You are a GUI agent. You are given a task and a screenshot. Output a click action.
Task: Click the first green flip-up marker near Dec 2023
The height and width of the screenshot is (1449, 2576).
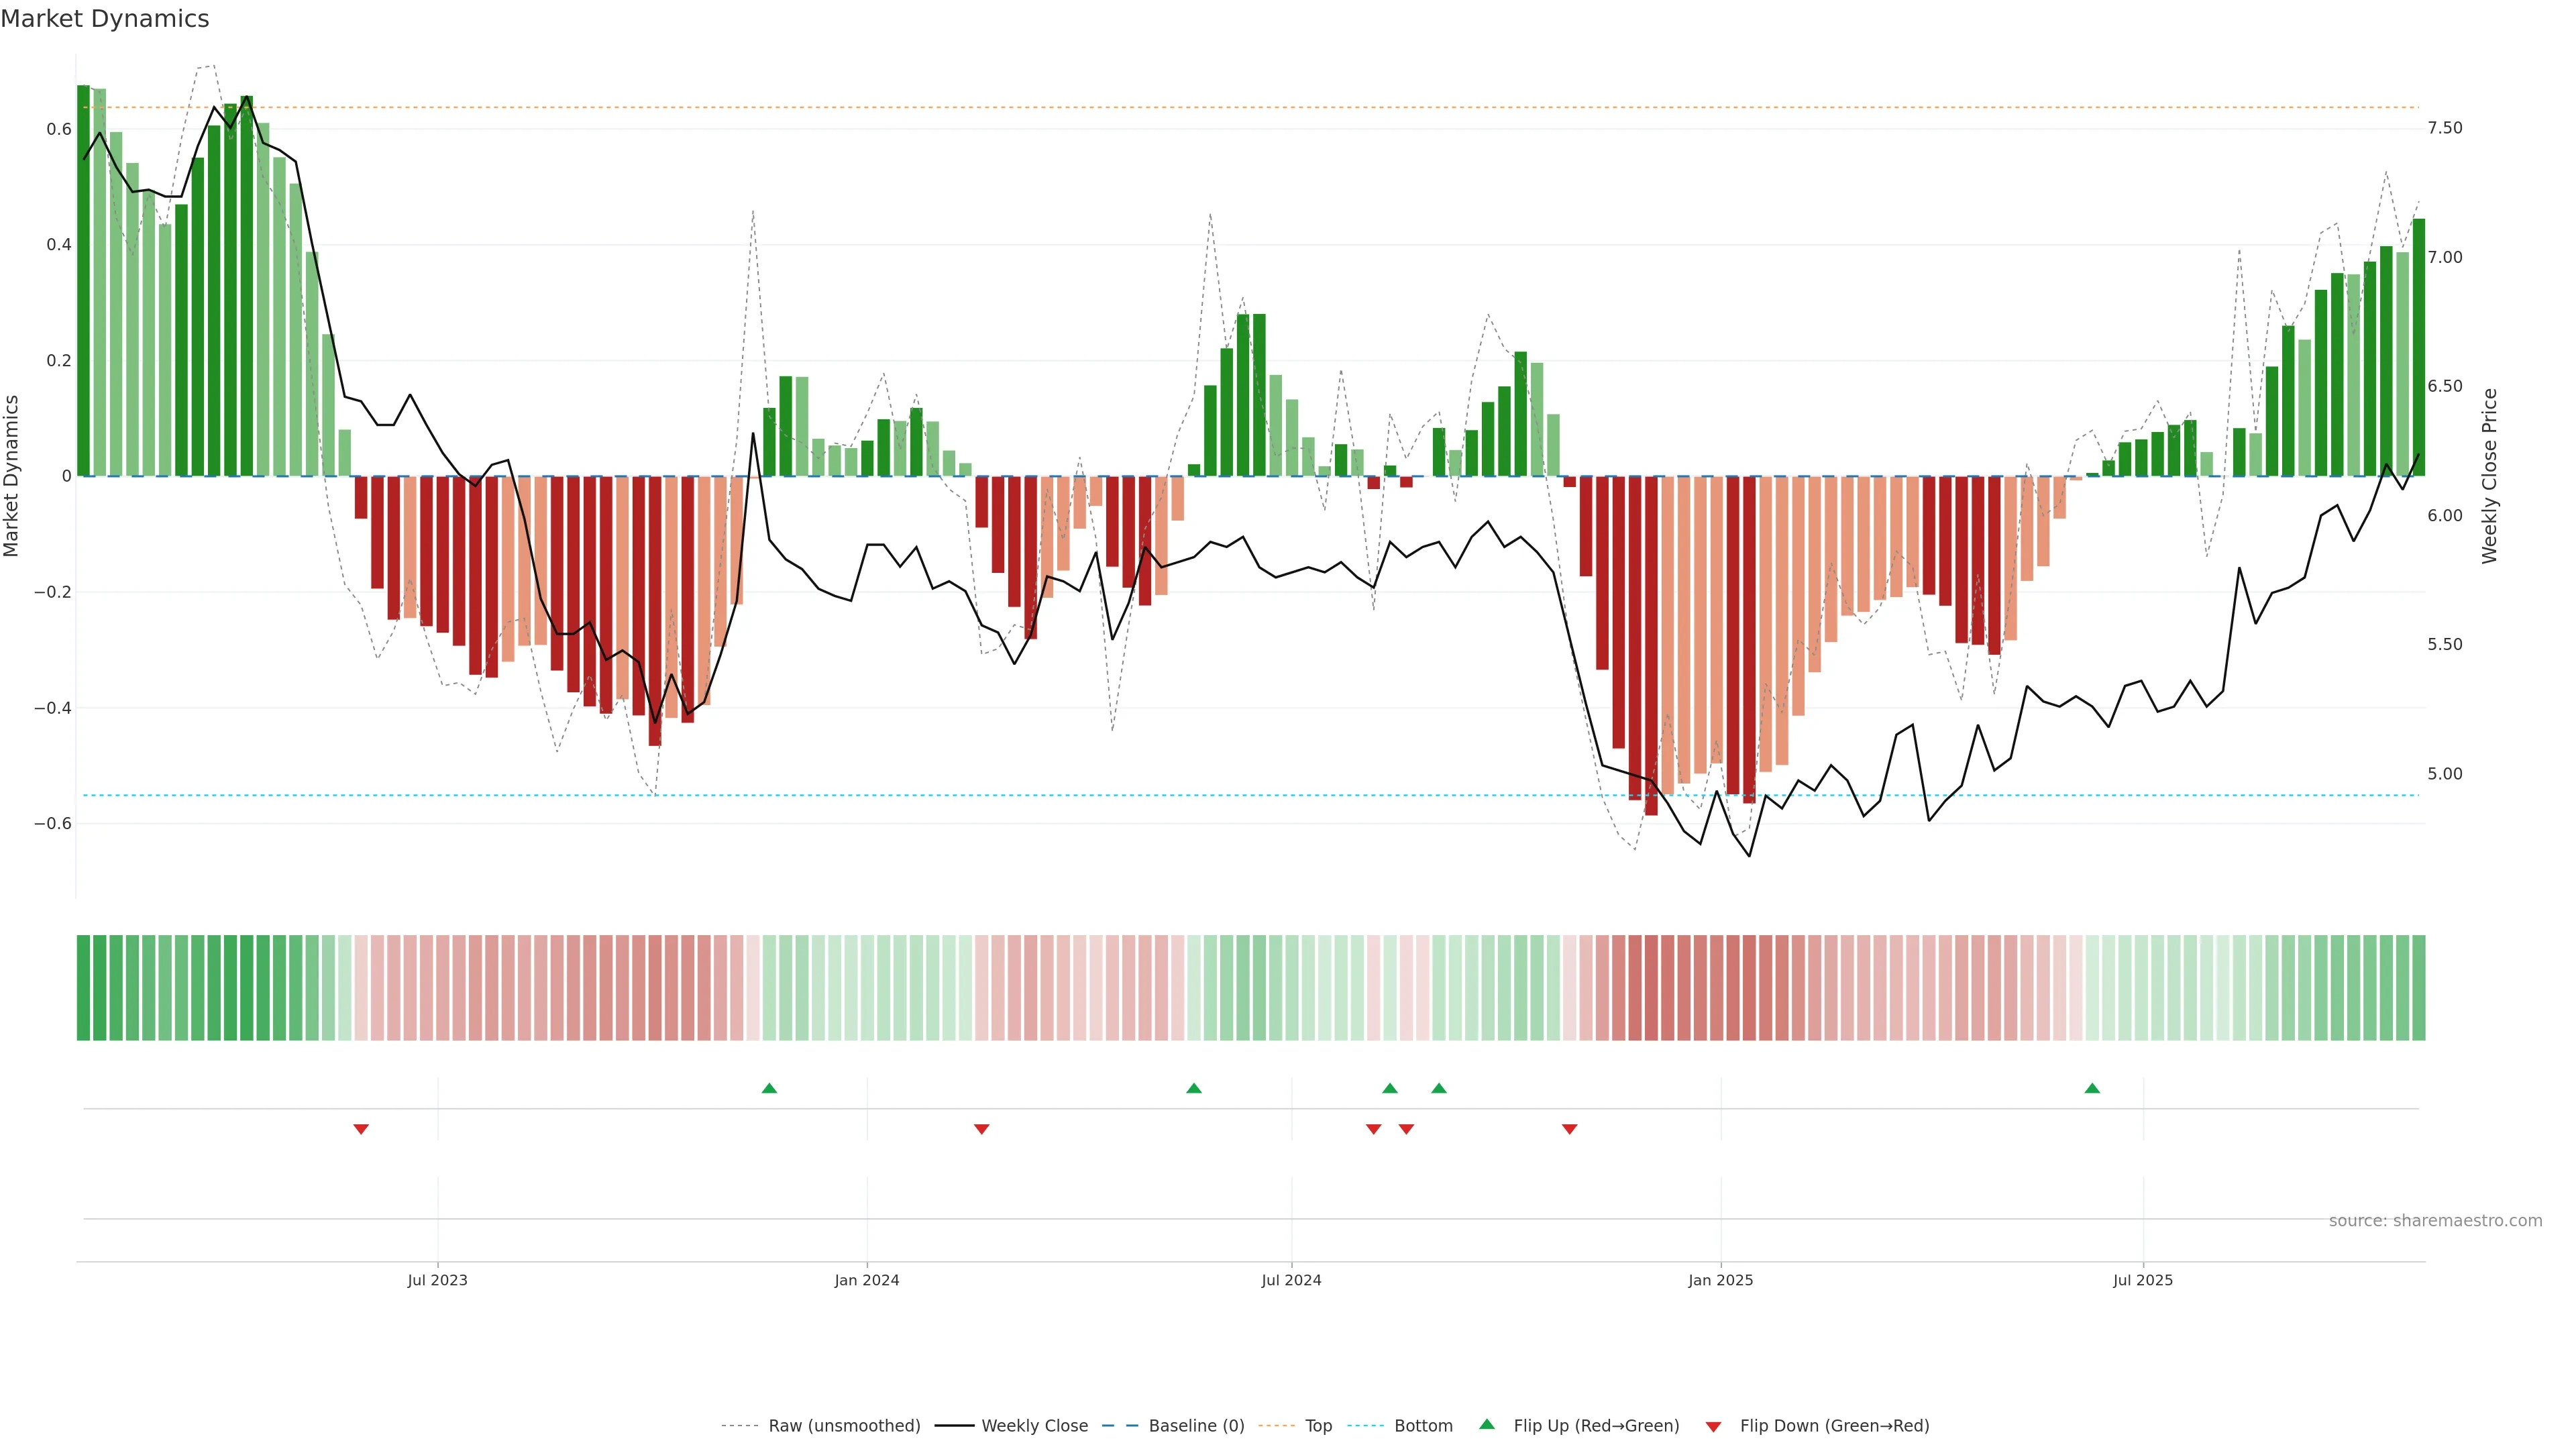(769, 1088)
